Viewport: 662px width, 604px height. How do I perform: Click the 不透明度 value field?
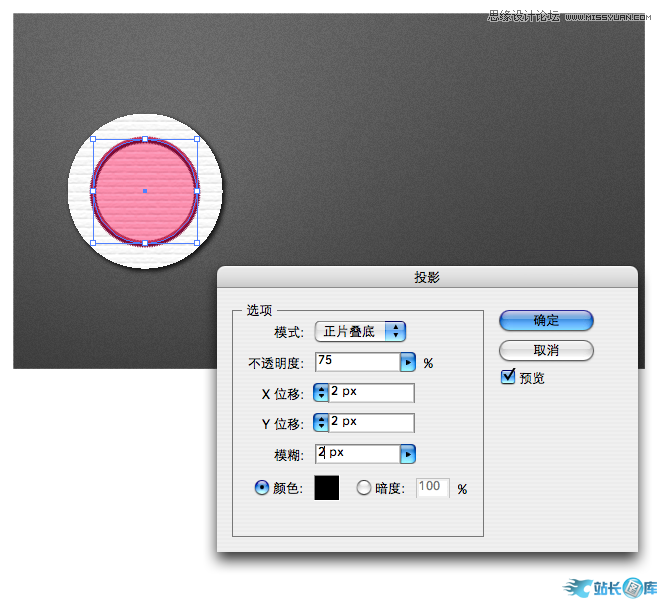click(356, 362)
